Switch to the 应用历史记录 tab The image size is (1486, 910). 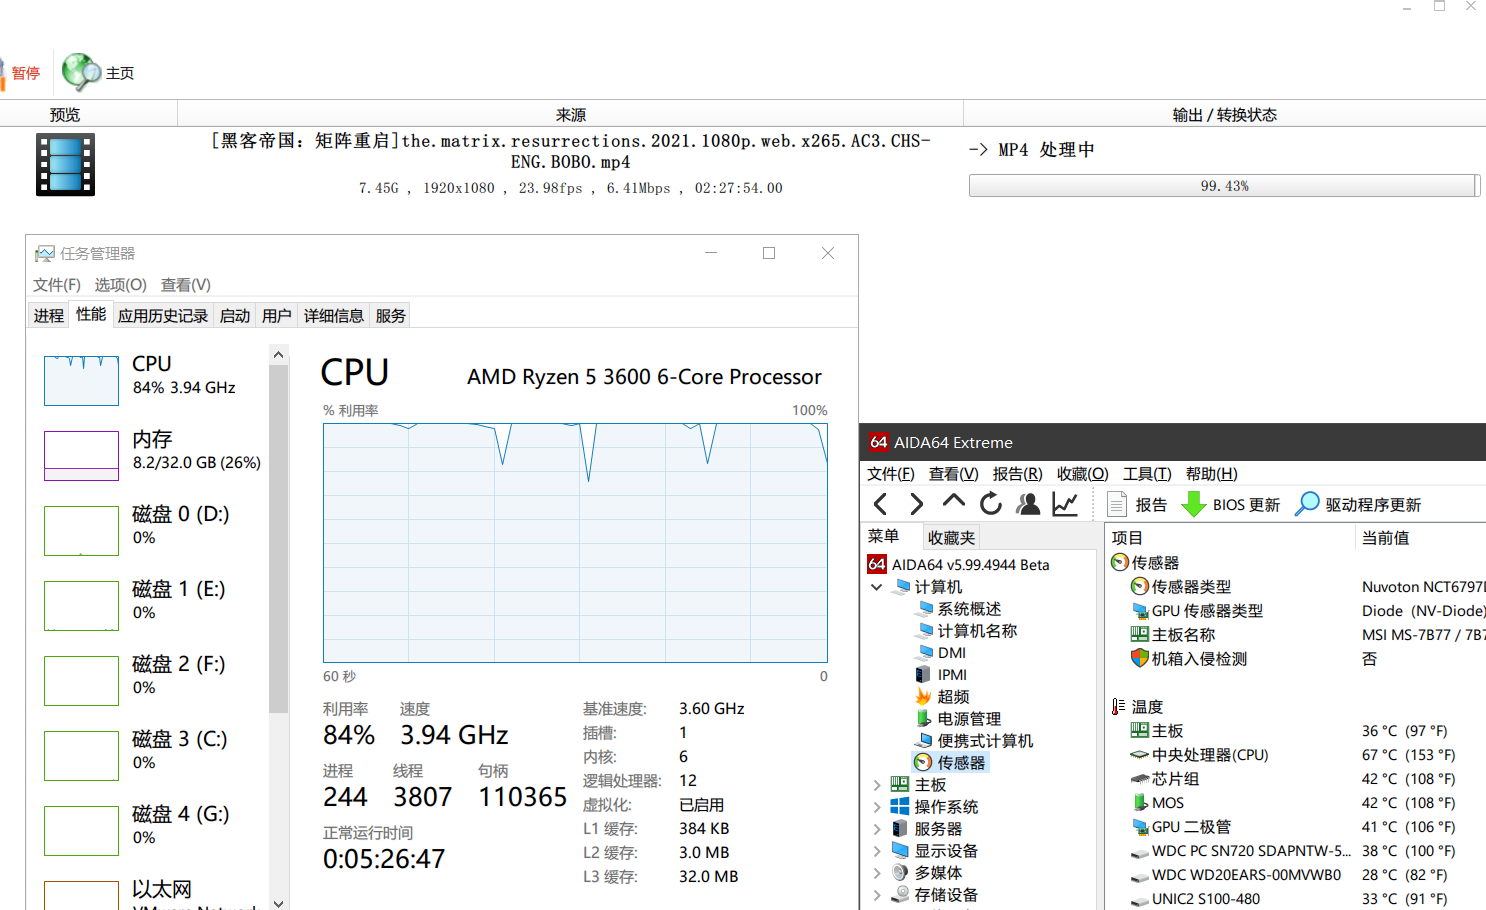click(x=163, y=316)
